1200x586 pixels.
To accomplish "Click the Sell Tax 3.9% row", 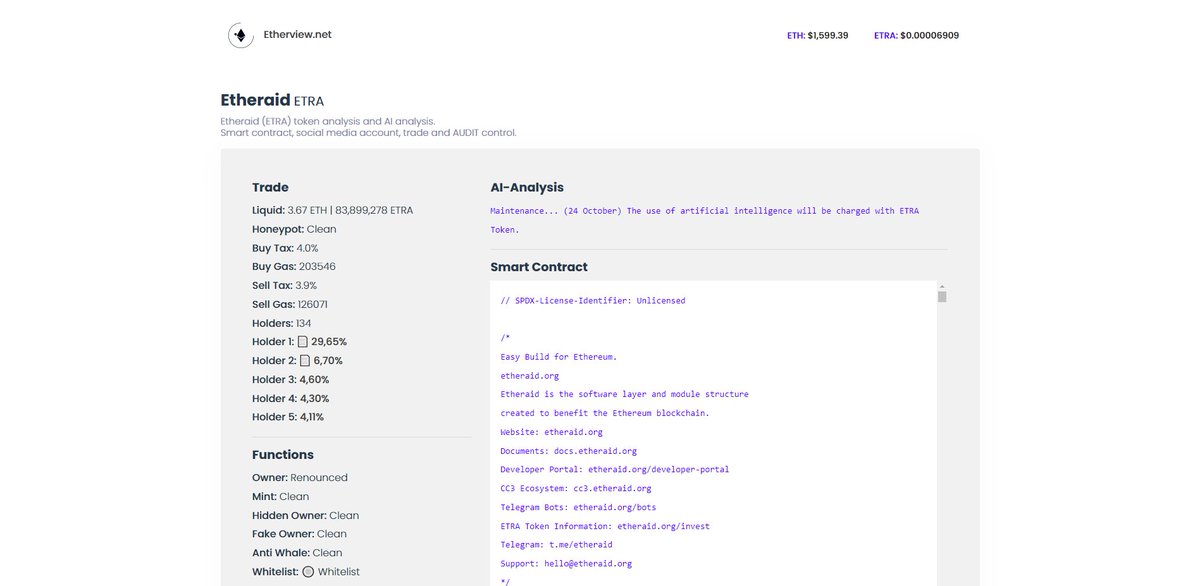I will tap(285, 285).
